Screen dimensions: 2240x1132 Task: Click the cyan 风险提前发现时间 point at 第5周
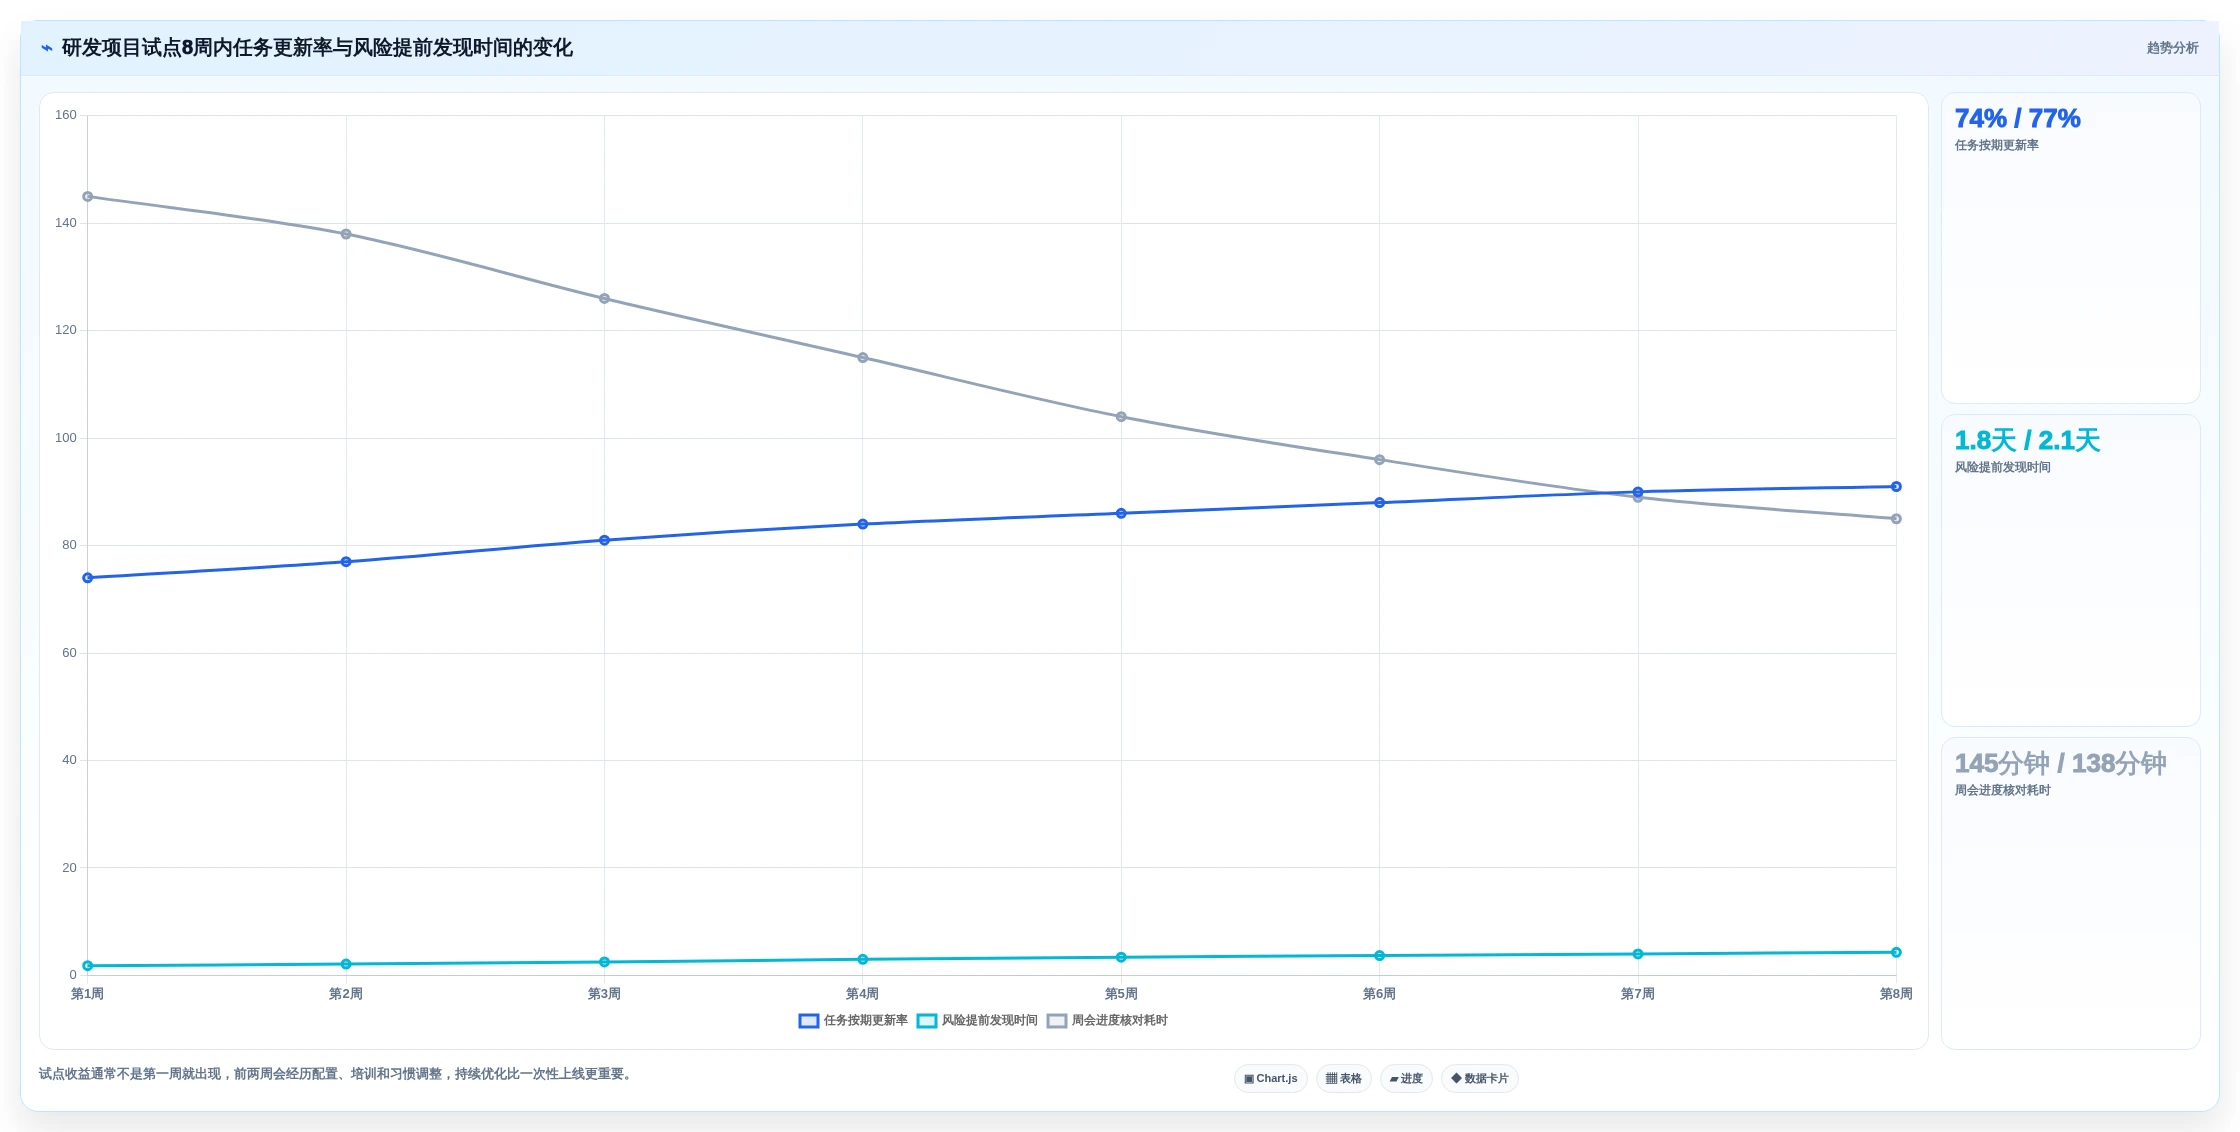click(x=1121, y=958)
